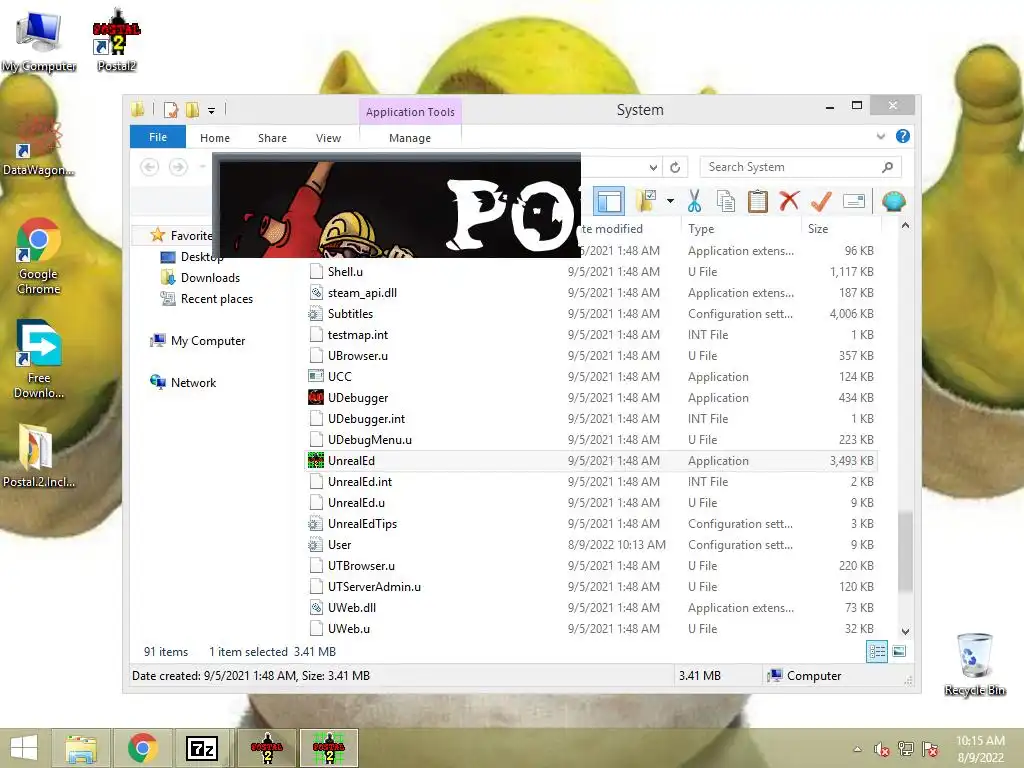
Task: Click the red X Delete icon
Action: pyautogui.click(x=789, y=201)
